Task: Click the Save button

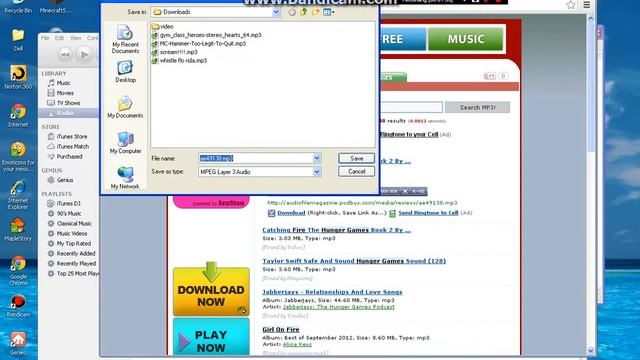Action: coord(356,158)
